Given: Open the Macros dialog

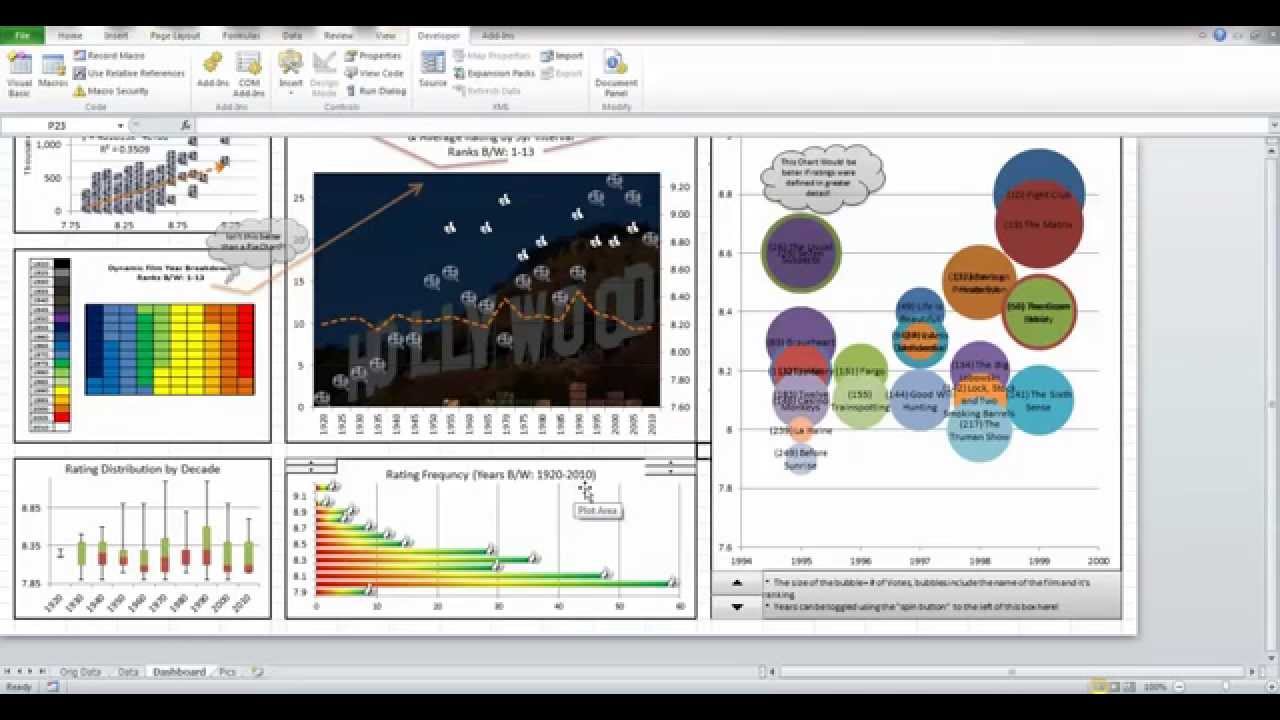Looking at the screenshot, I should click(53, 70).
